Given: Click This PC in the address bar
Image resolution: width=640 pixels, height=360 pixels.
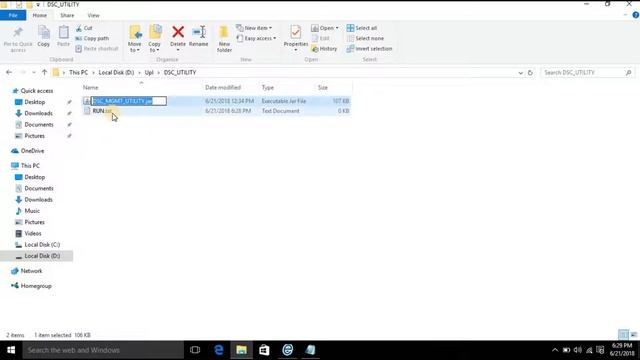Looking at the screenshot, I should 78,72.
